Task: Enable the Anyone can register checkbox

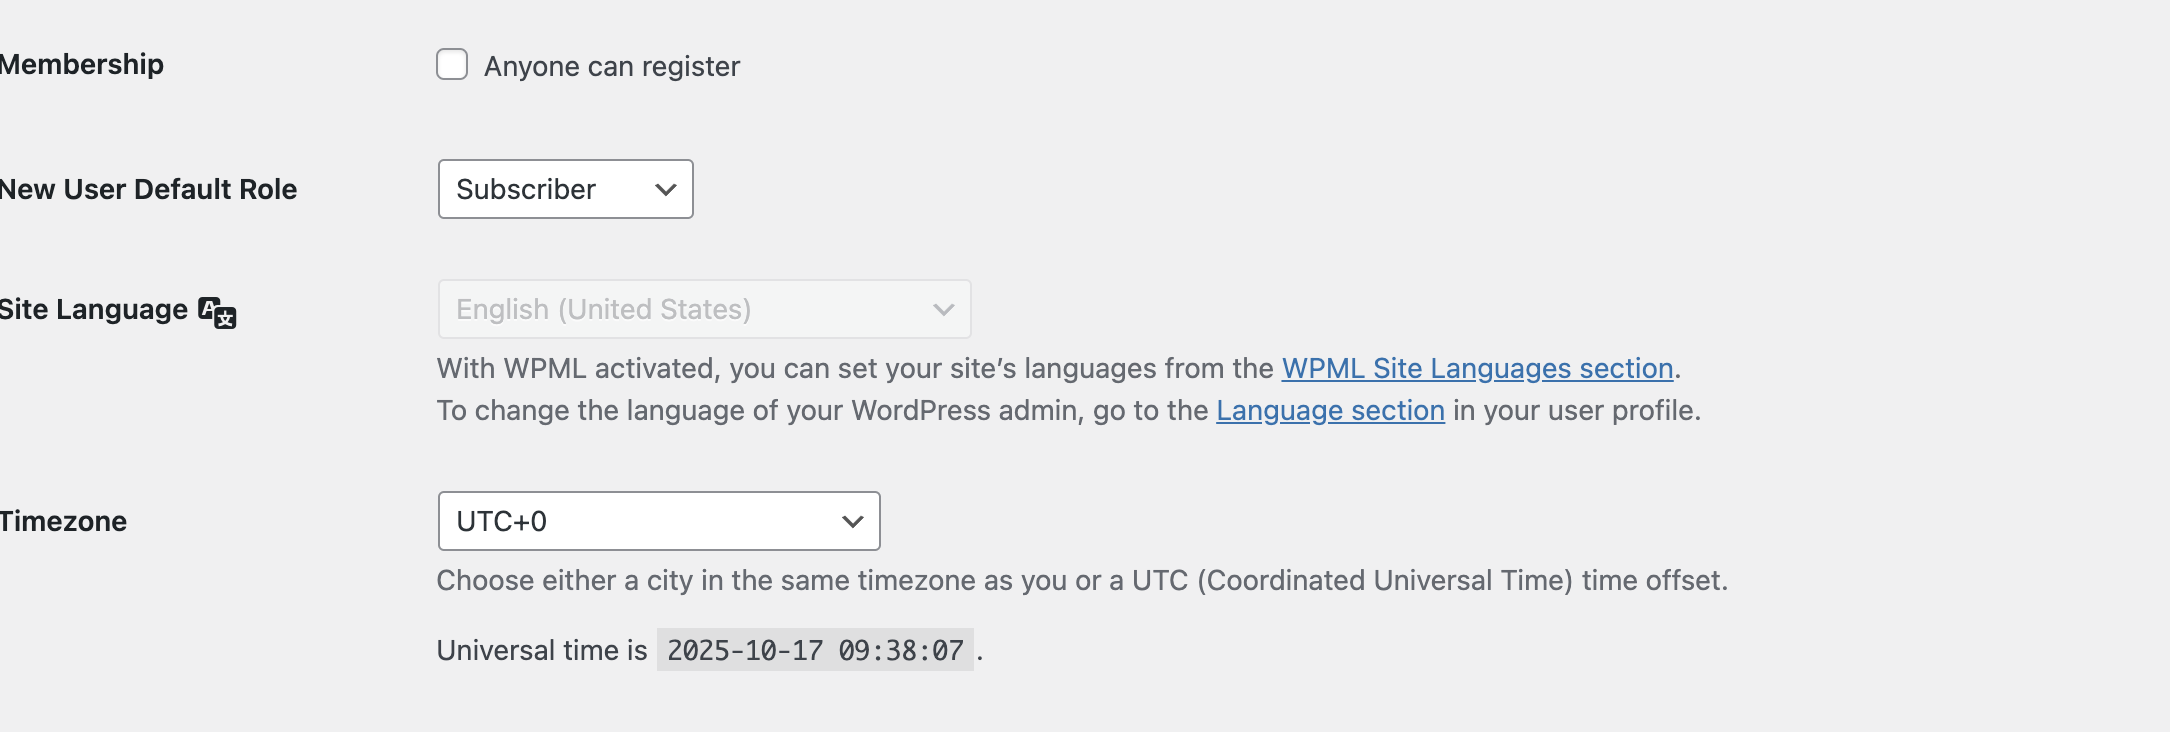Action: pos(452,64)
